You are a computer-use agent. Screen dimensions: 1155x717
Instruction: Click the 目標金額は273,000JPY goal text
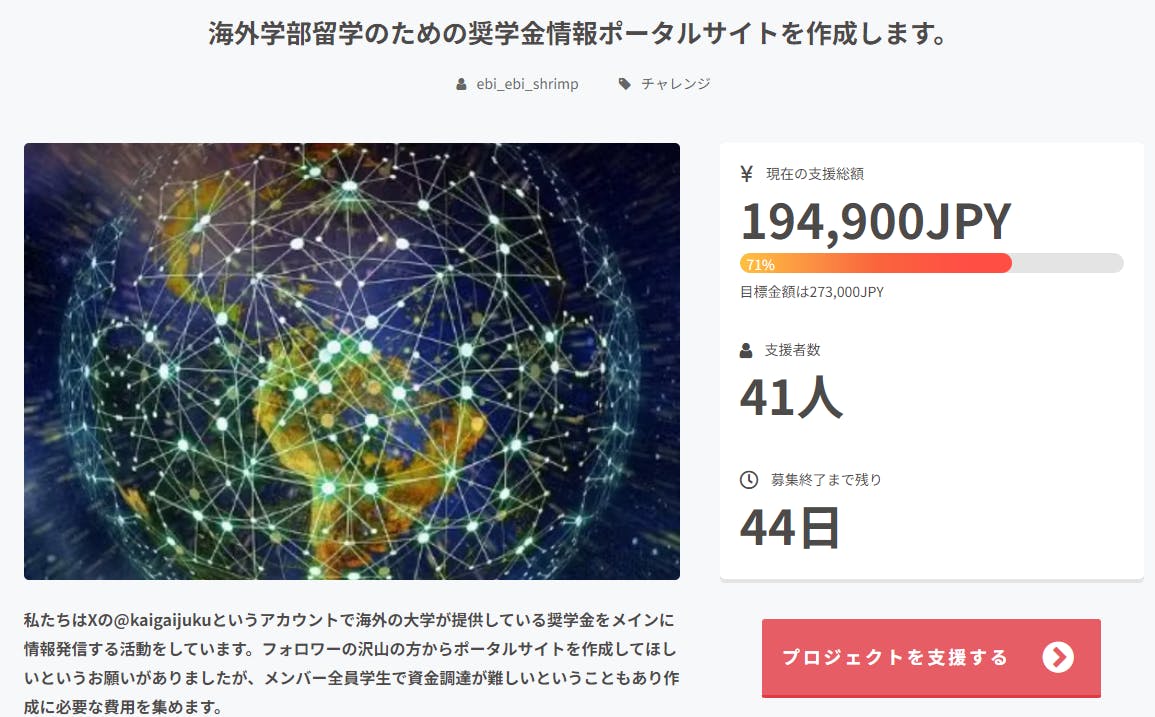[811, 292]
